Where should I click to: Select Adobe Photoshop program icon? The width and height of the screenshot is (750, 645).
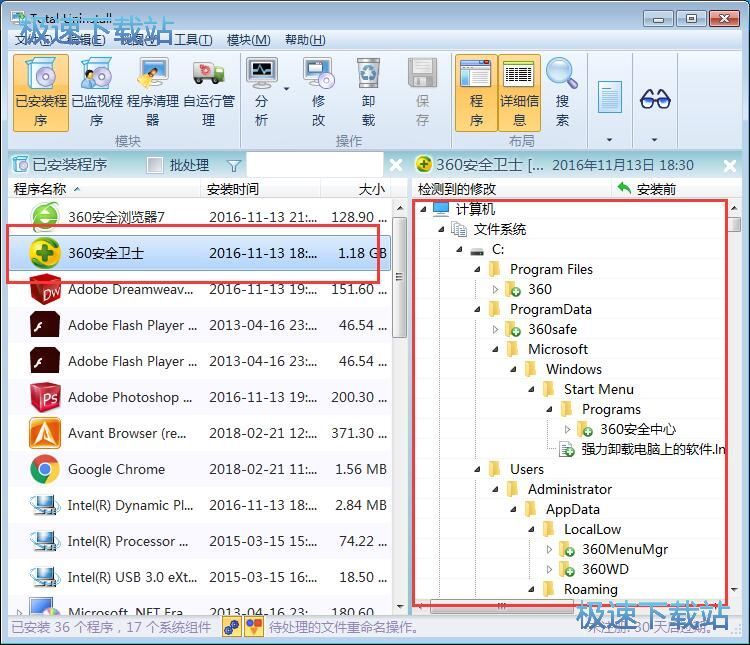45,397
